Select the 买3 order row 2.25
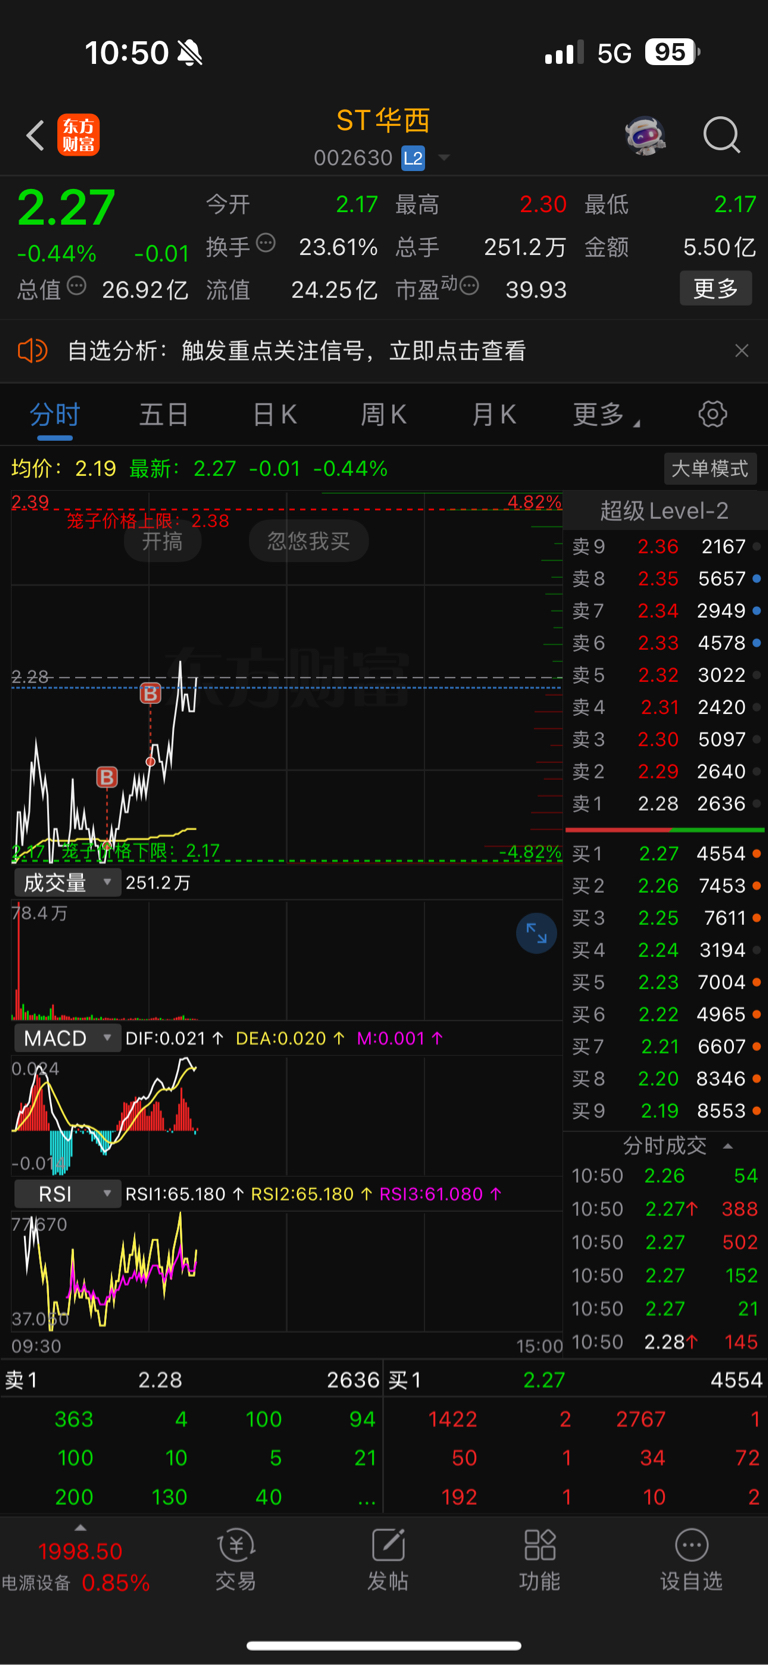The height and width of the screenshot is (1665, 768). (x=666, y=918)
